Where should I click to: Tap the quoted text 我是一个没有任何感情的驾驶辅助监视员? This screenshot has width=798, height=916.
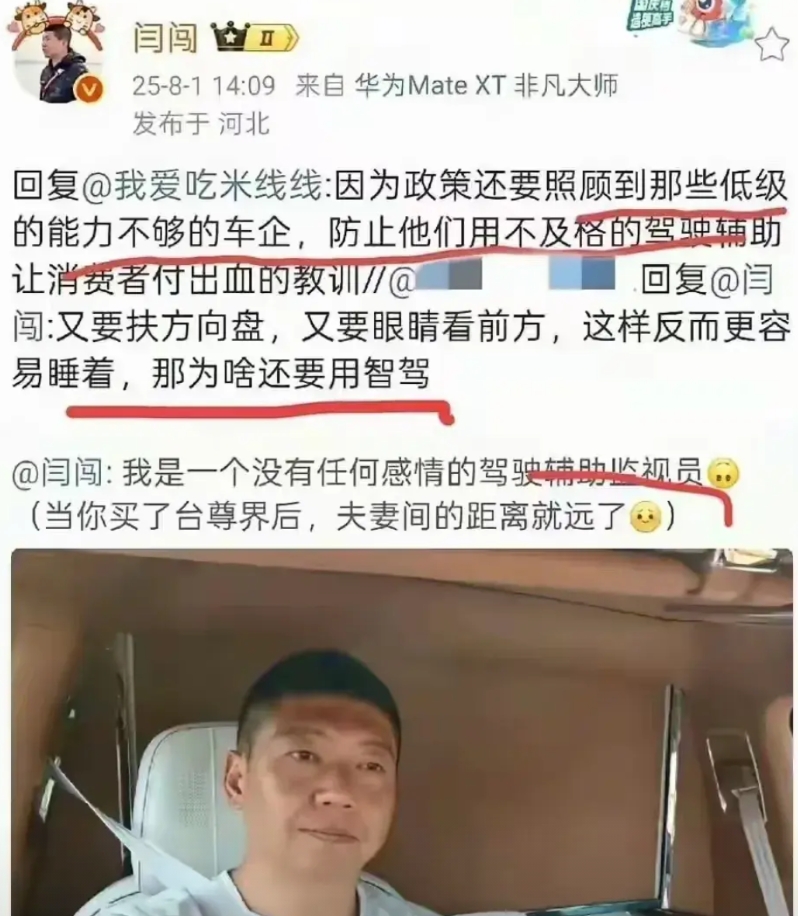coord(412,472)
